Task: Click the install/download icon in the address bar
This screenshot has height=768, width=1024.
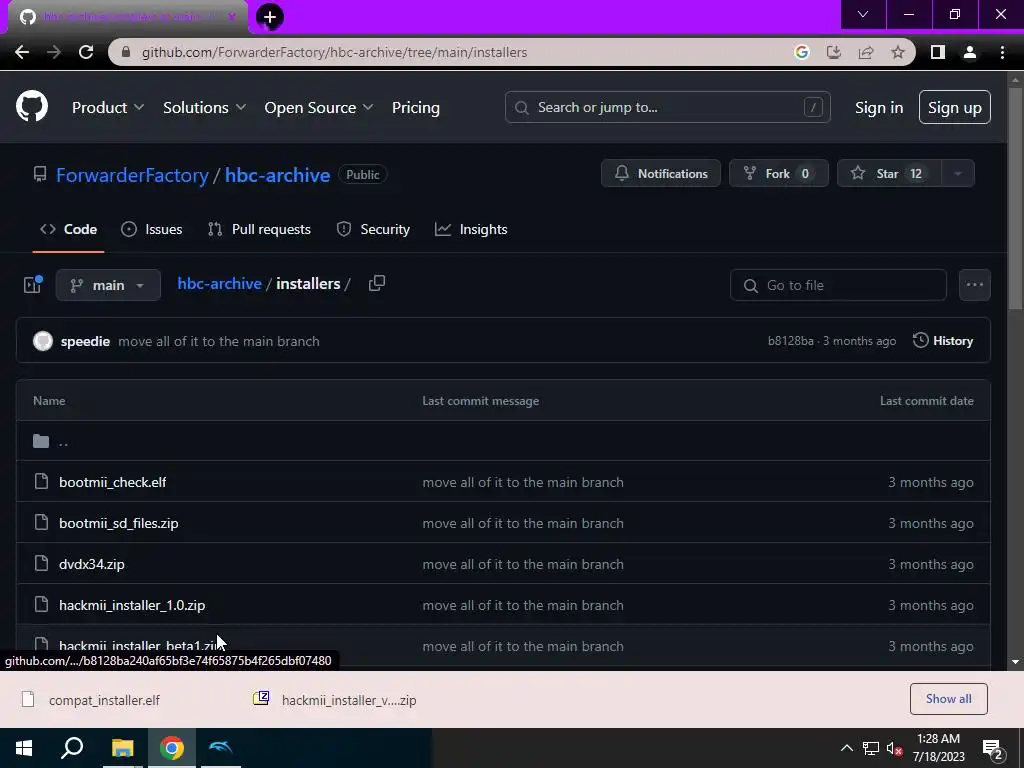Action: (x=834, y=52)
